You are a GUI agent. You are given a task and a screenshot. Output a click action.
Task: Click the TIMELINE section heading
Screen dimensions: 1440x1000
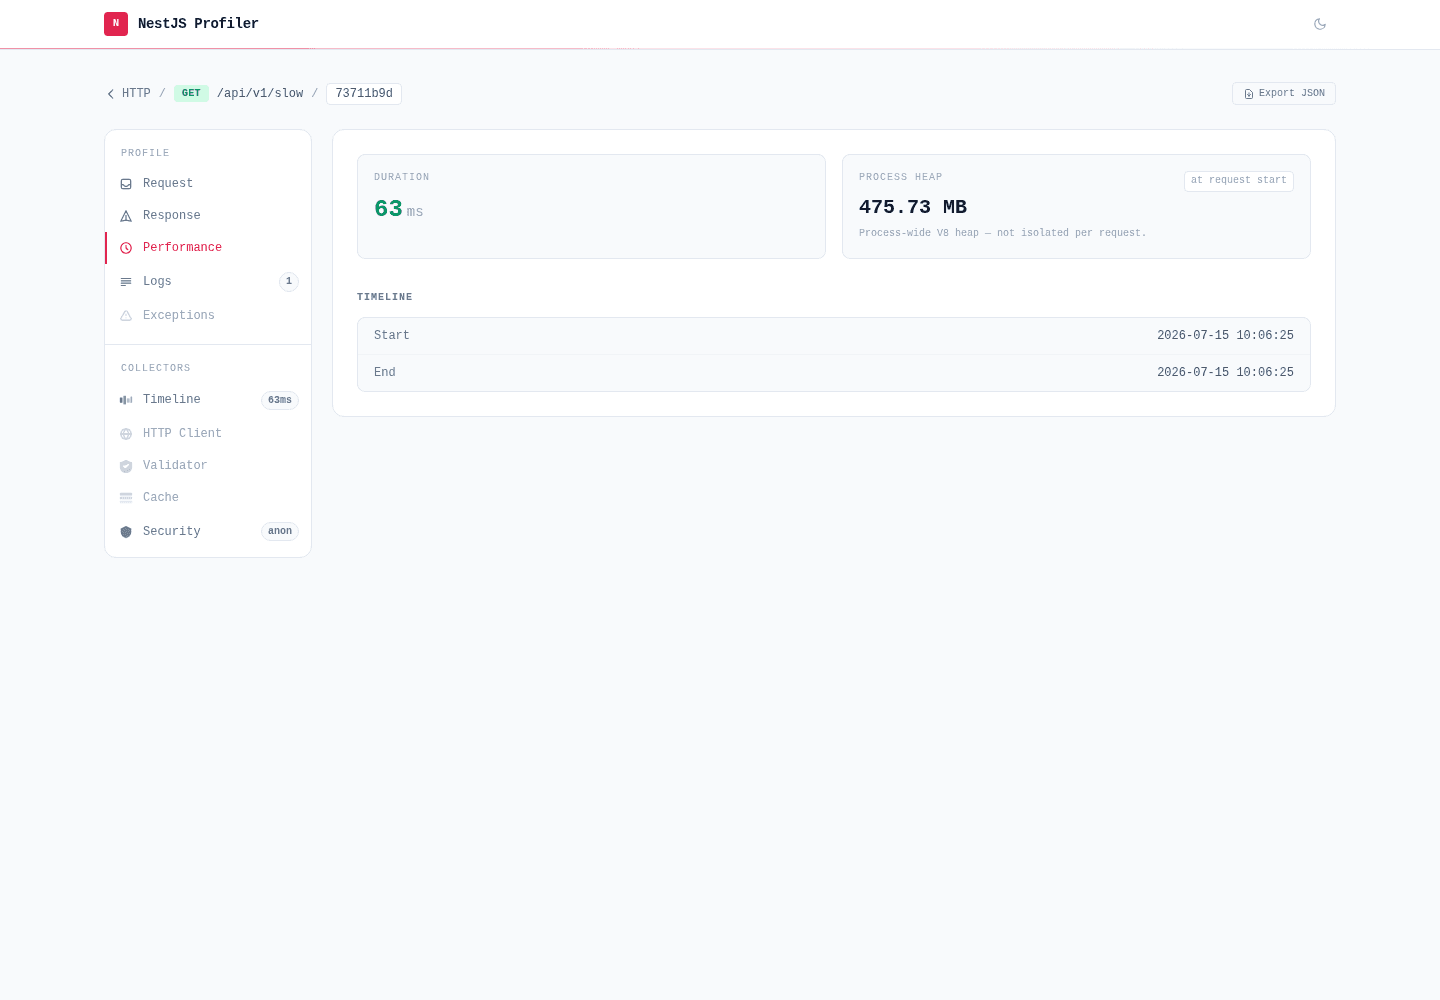385,297
